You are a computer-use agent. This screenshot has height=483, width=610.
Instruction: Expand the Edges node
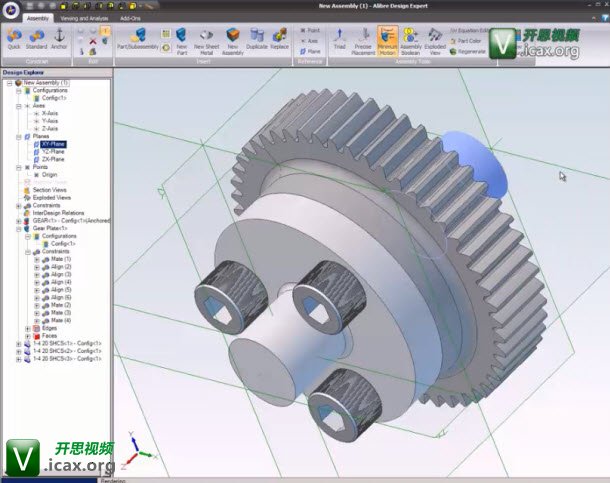28,329
